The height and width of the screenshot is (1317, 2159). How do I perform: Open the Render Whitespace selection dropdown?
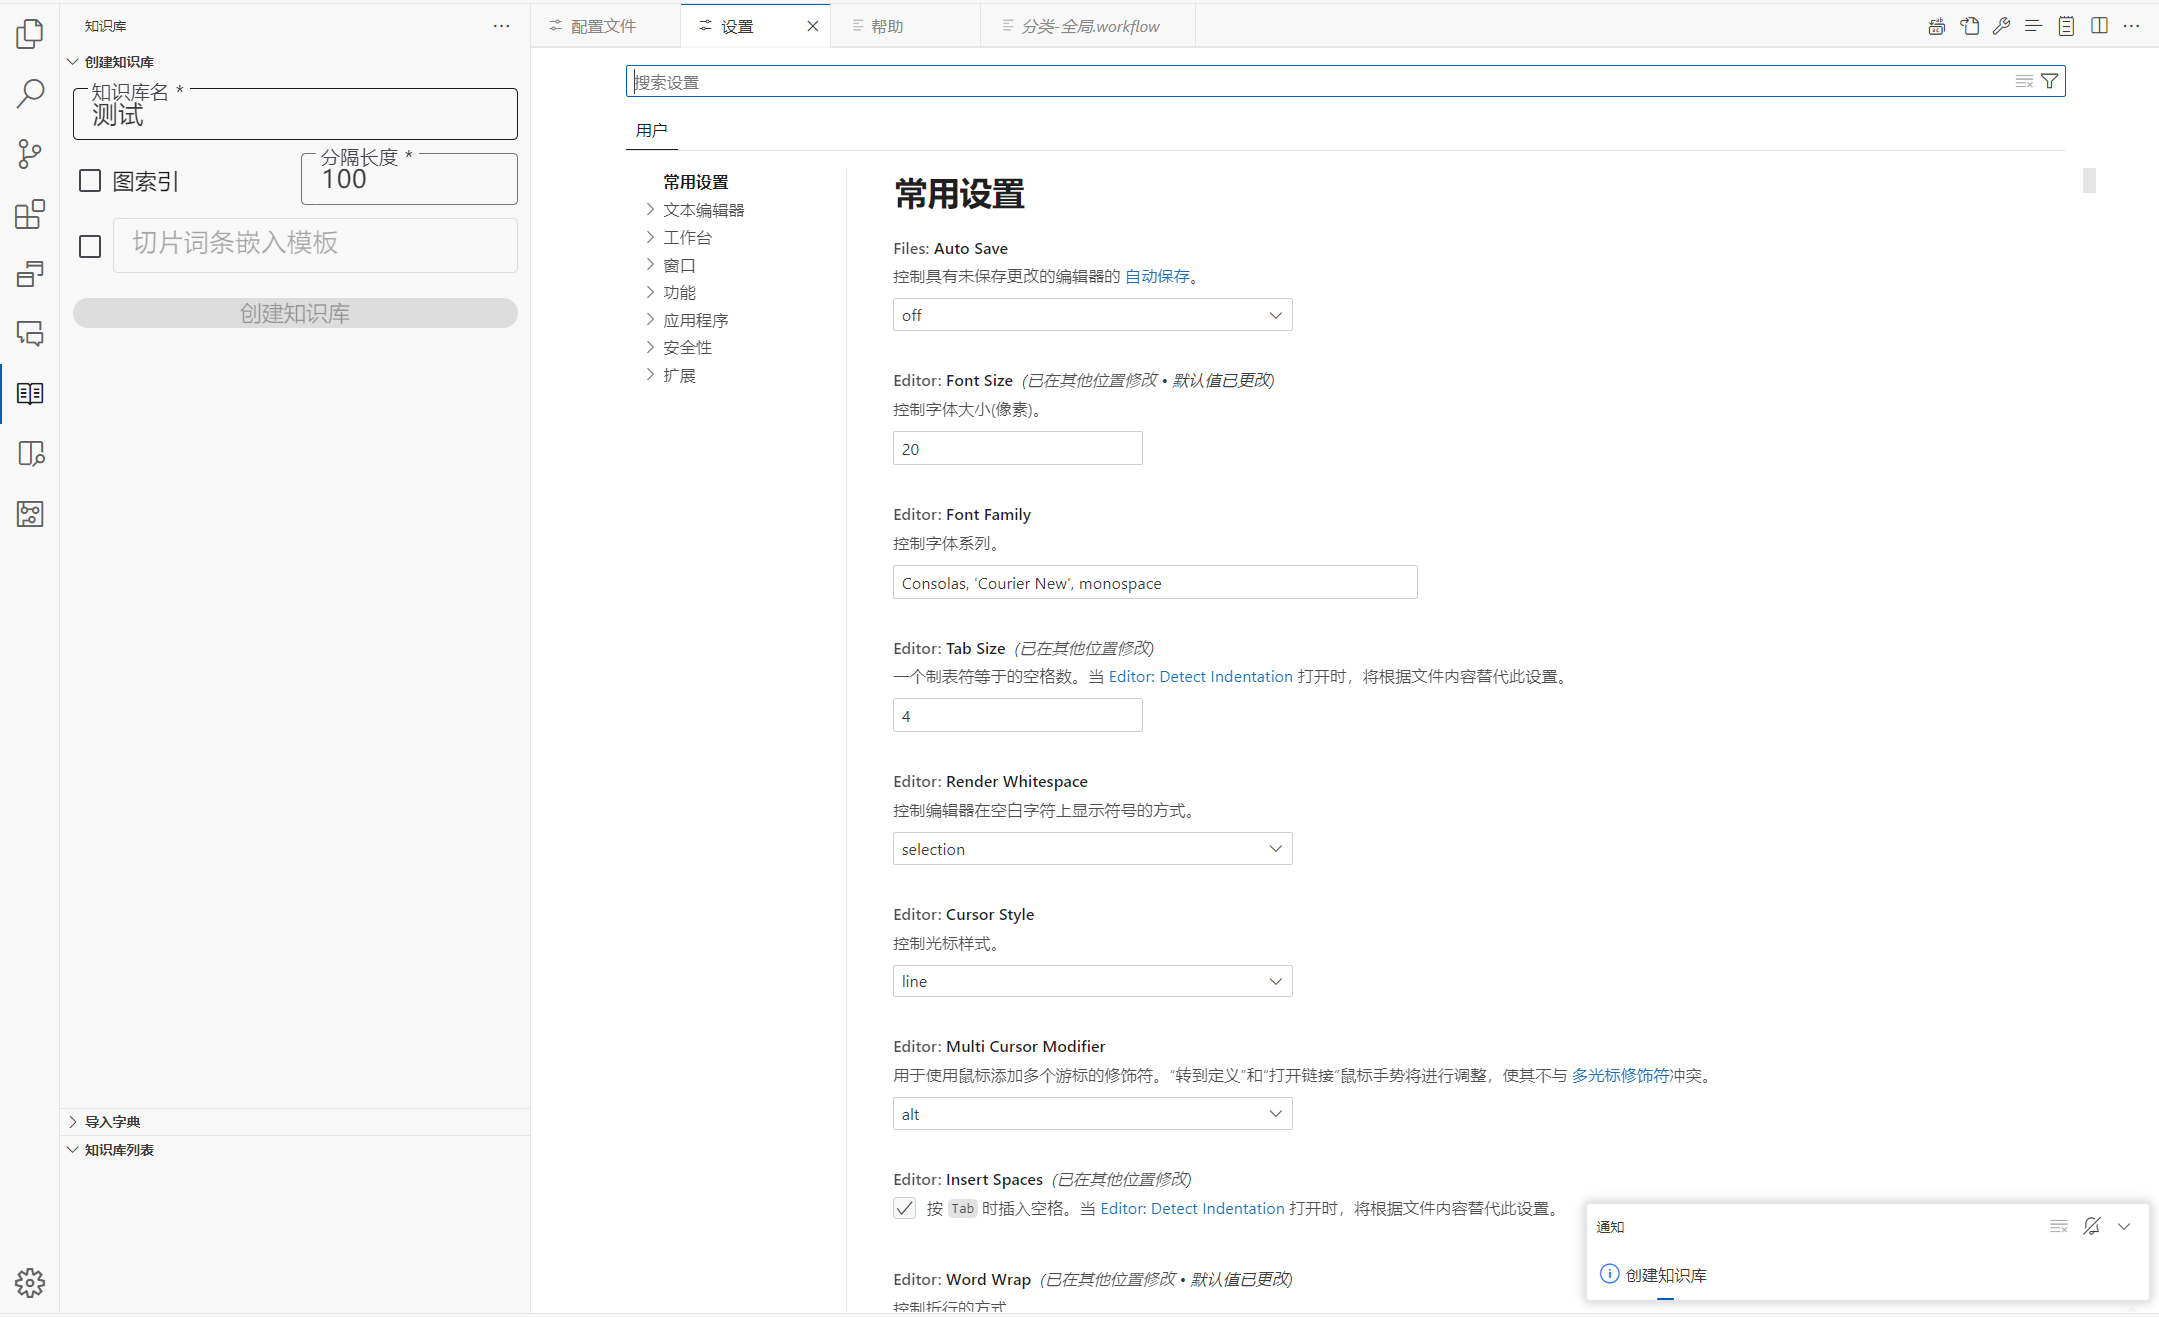(x=1092, y=849)
